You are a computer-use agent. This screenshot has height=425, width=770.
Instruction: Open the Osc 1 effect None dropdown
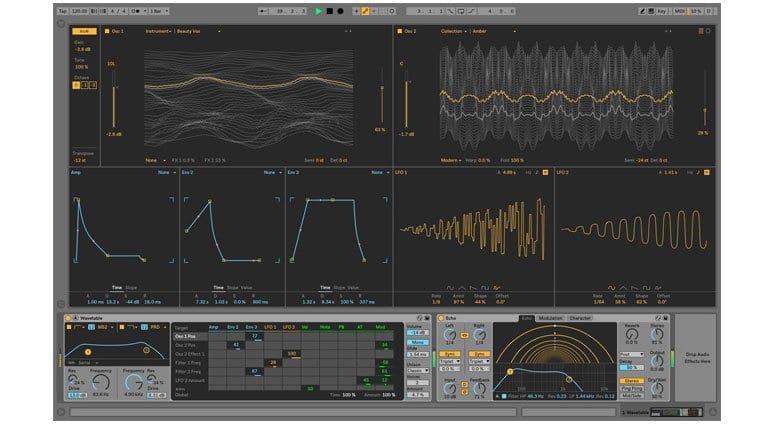pos(155,160)
